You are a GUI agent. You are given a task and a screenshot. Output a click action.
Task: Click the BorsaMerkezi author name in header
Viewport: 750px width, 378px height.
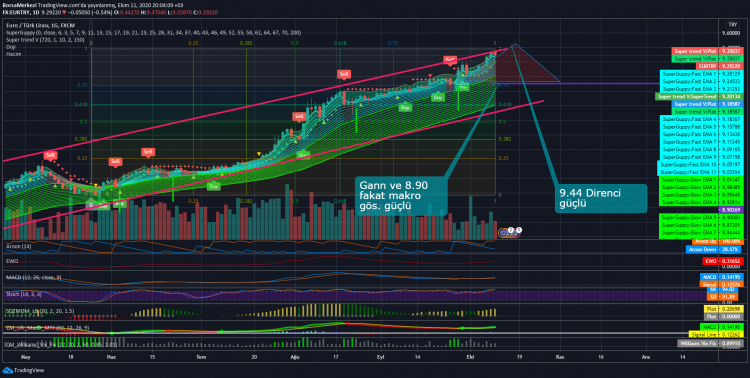(19, 5)
